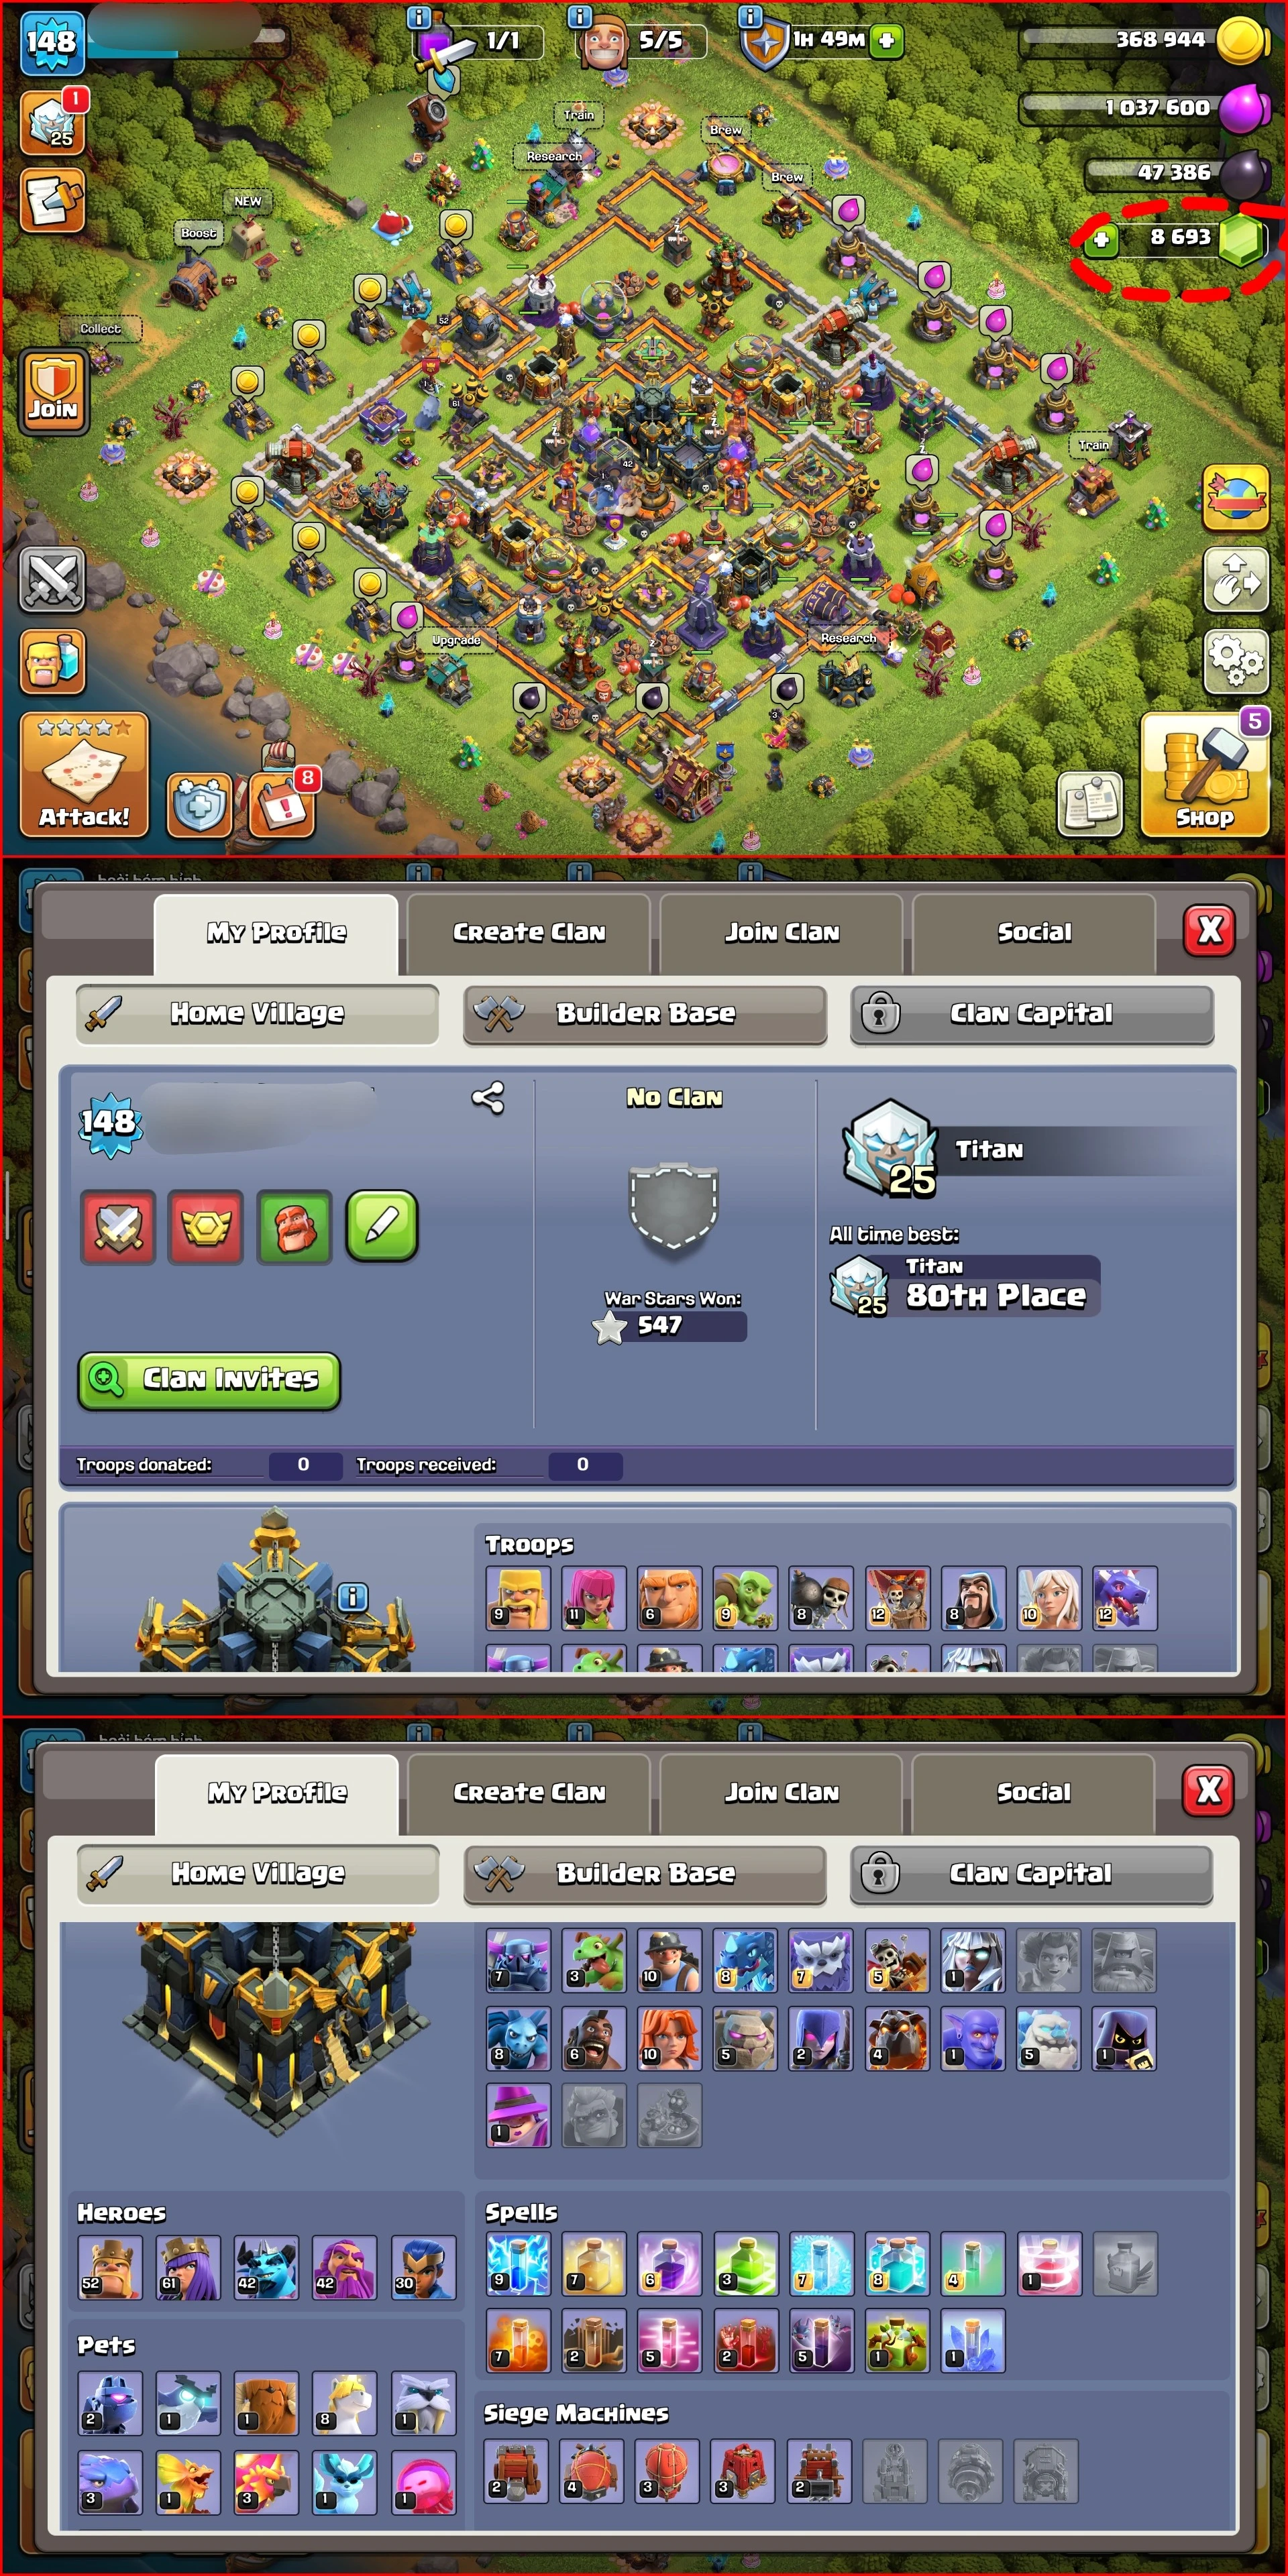Select Home Village in lower profile
This screenshot has height=2576, width=1288.
coord(258,1872)
